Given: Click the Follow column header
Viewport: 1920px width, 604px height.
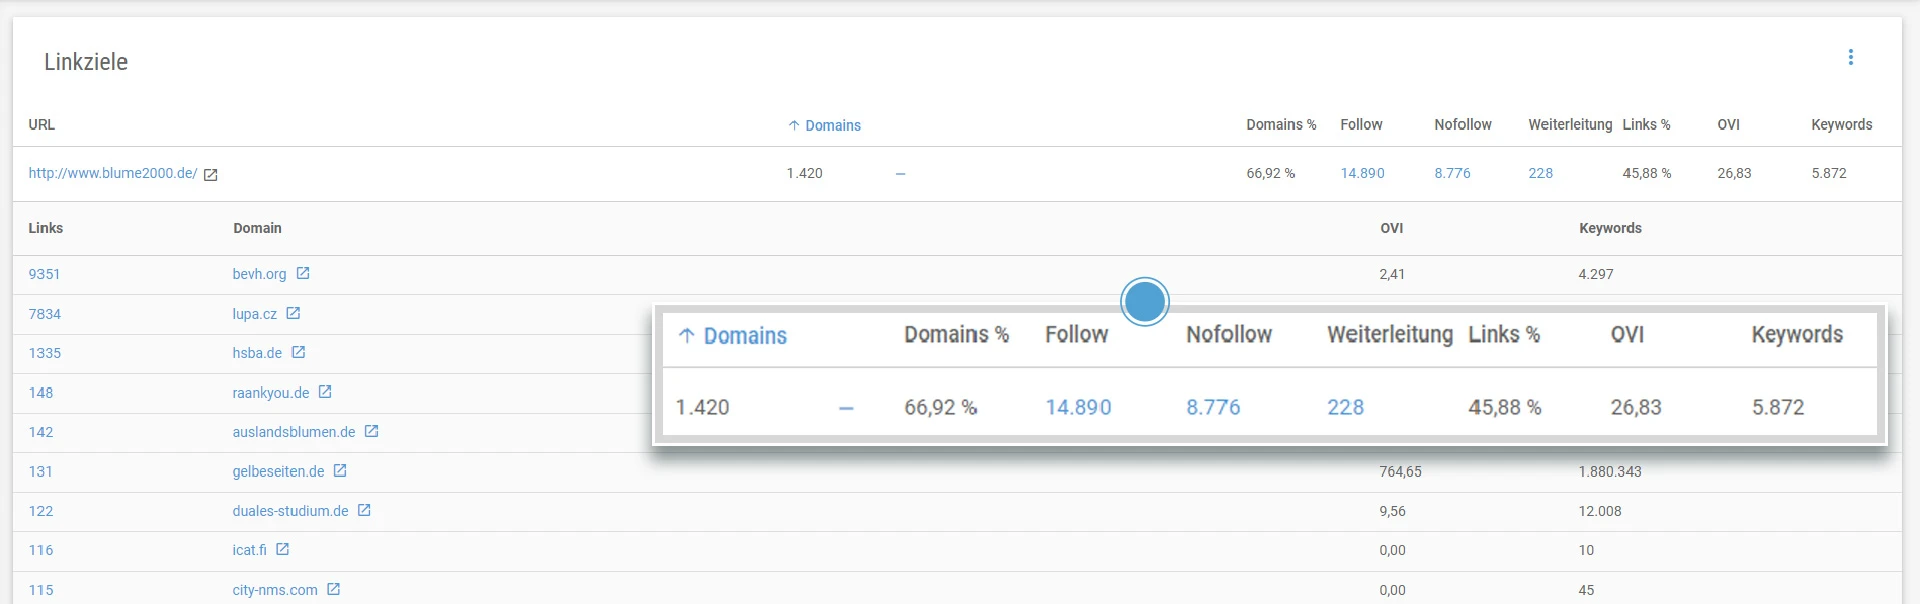Looking at the screenshot, I should [x=1361, y=125].
